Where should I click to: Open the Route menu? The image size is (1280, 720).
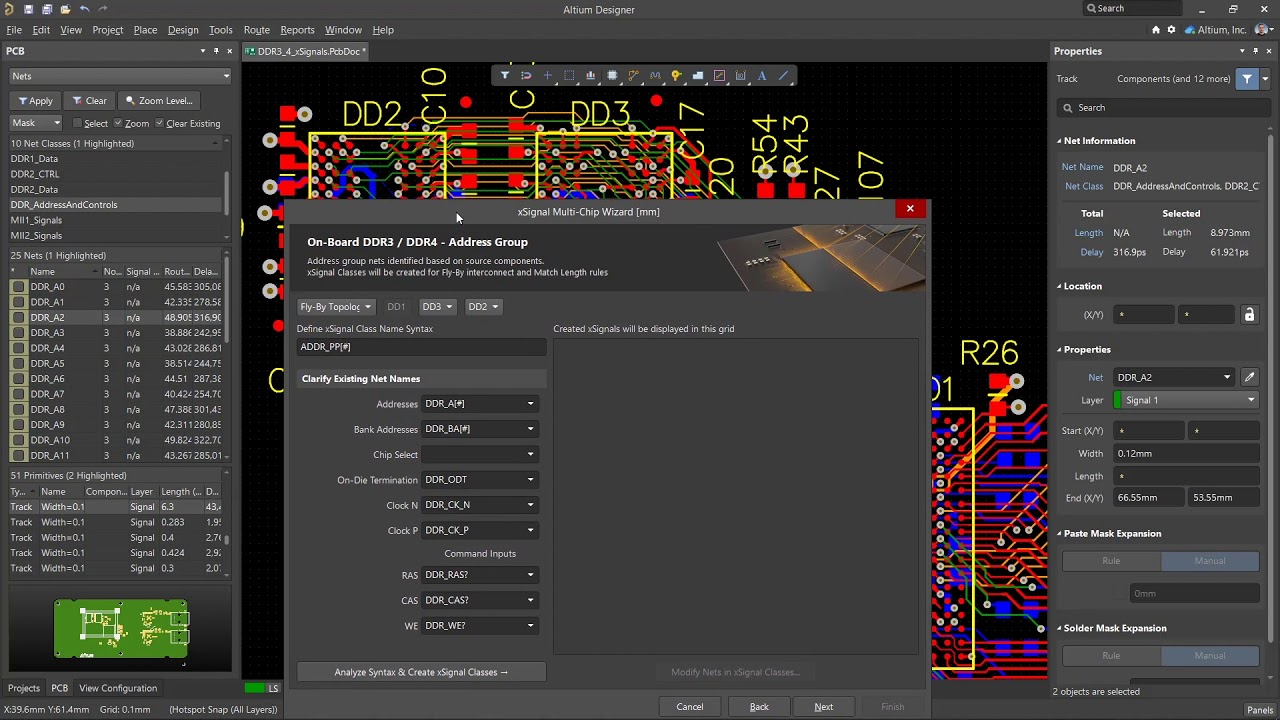[x=257, y=30]
